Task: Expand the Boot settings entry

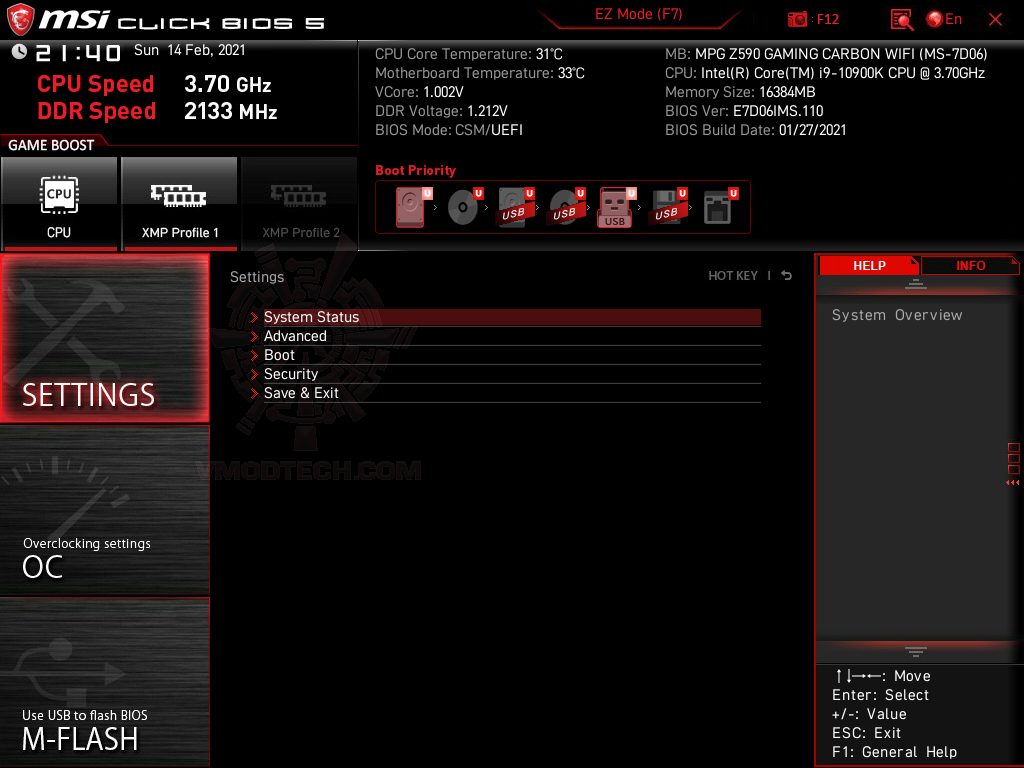Action: pos(279,355)
